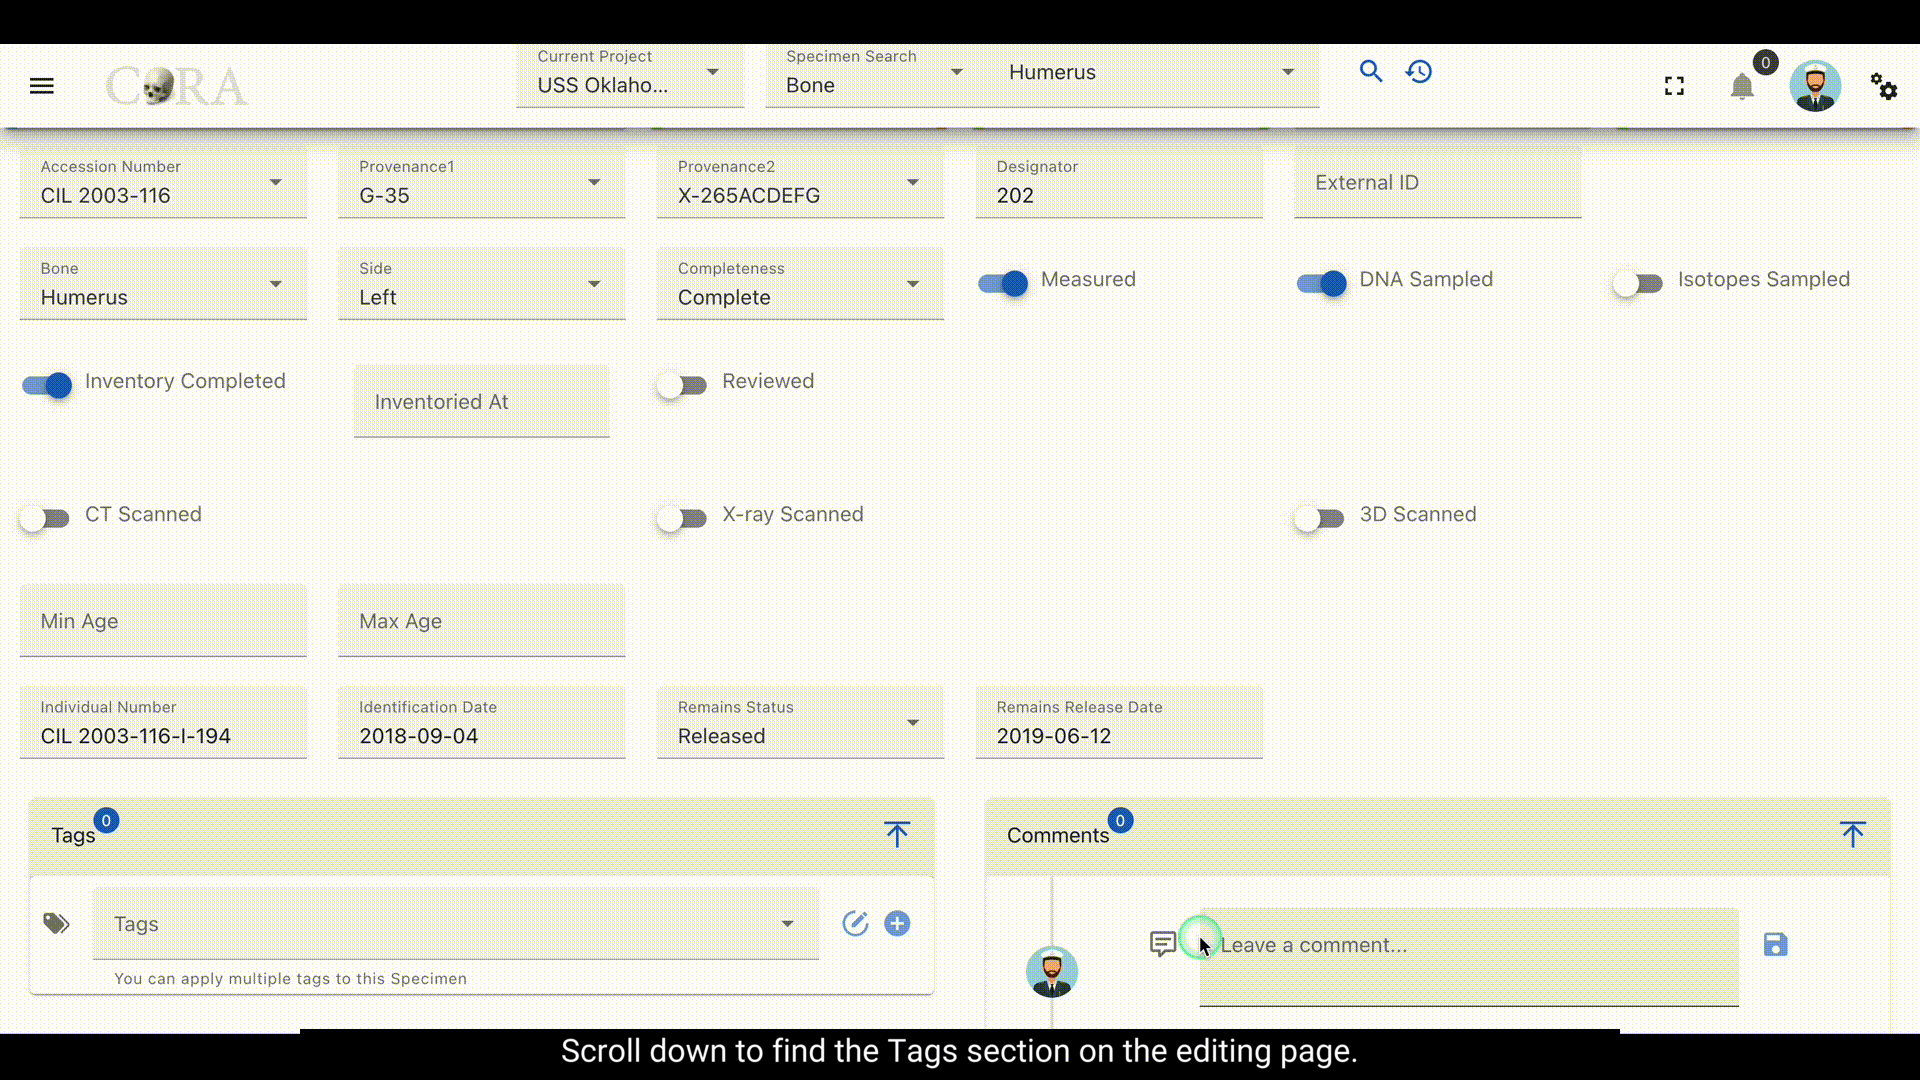Click the CORA skull logo
Screen dimensions: 1920x1080
[x=176, y=86]
